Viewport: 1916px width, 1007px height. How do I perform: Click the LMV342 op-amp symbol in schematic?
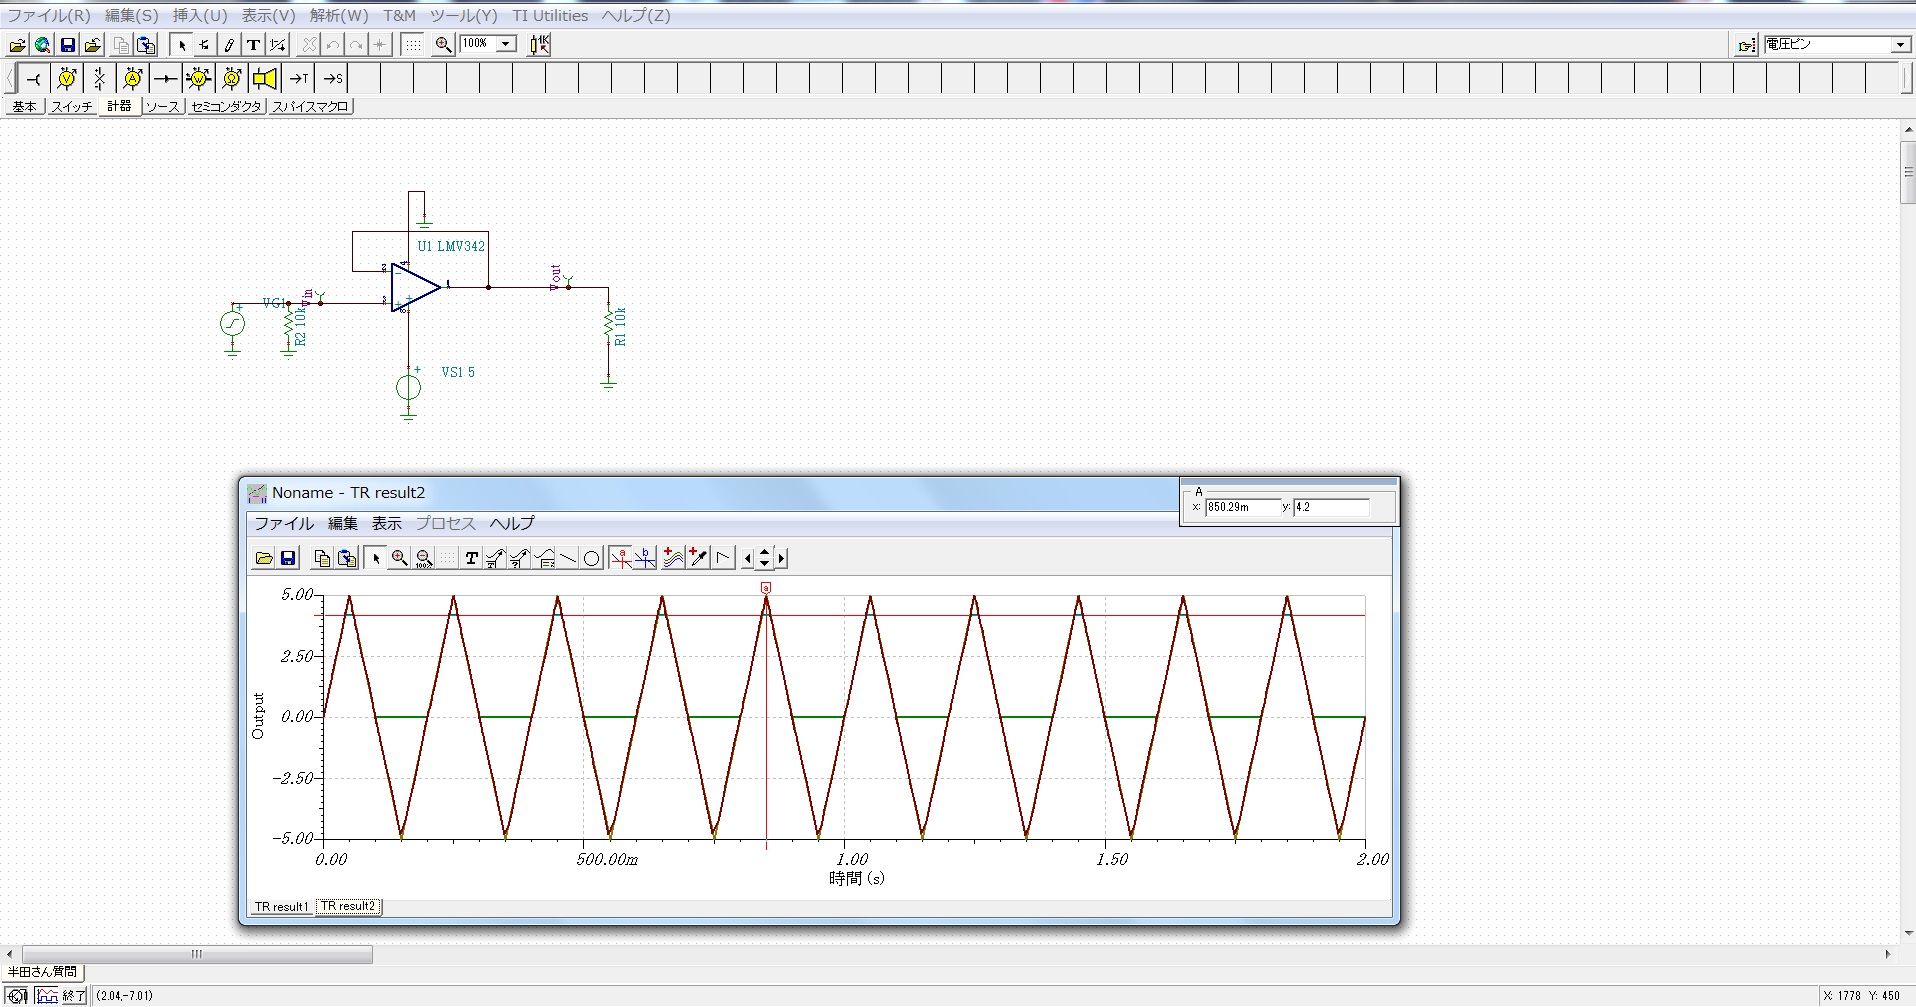(416, 287)
